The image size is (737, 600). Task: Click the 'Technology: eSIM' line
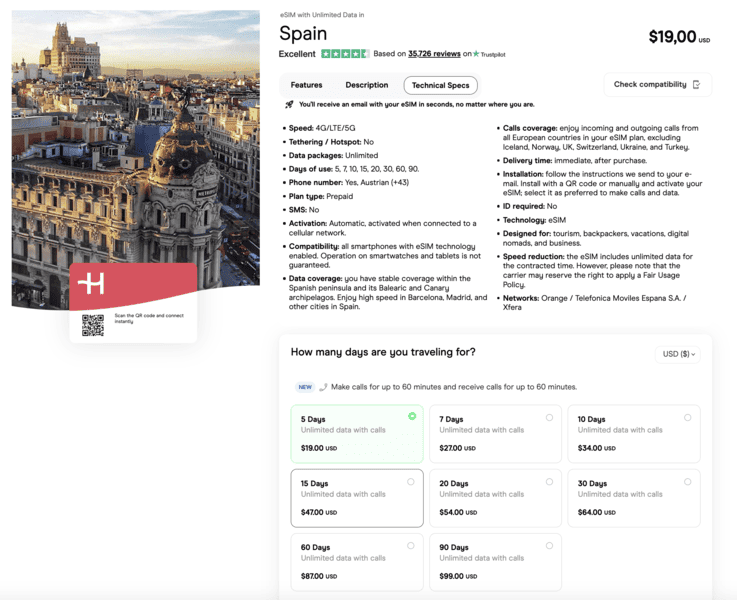pos(534,220)
